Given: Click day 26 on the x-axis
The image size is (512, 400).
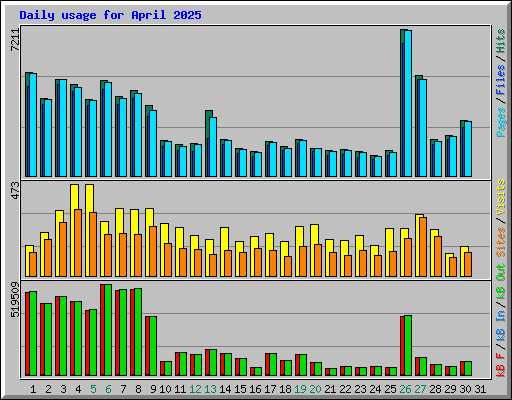Looking at the screenshot, I should [x=405, y=389].
